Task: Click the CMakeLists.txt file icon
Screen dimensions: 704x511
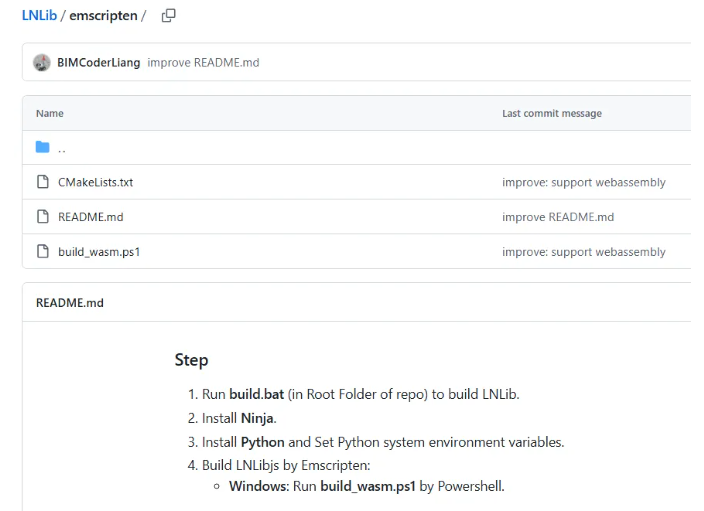Action: pos(42,183)
